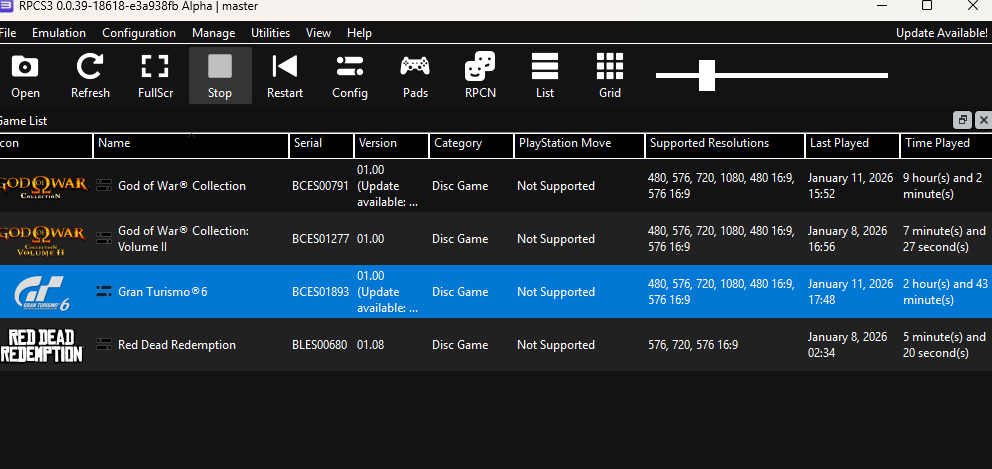Click January 11, 2026 17:48 cell
Image resolution: width=992 pixels, height=469 pixels.
click(850, 292)
